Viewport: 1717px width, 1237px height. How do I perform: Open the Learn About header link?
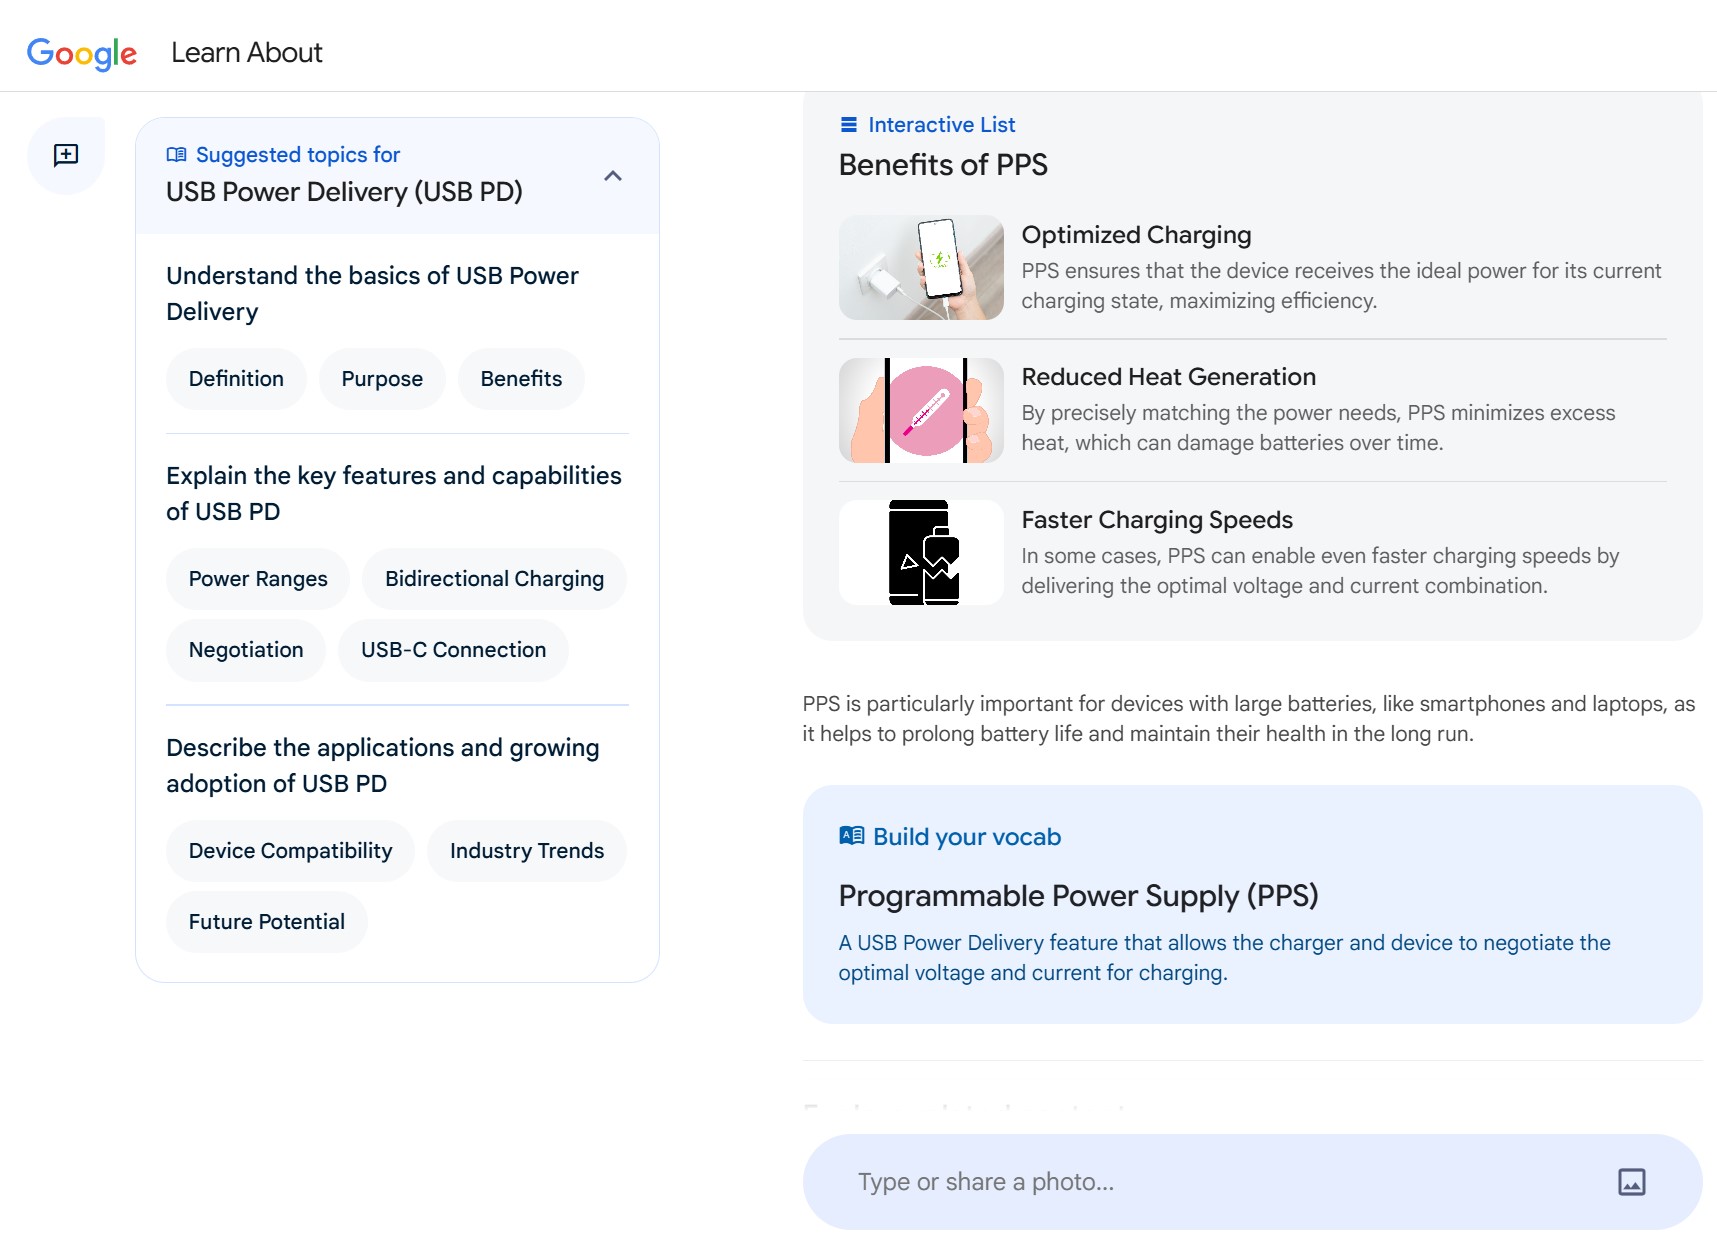tap(247, 53)
